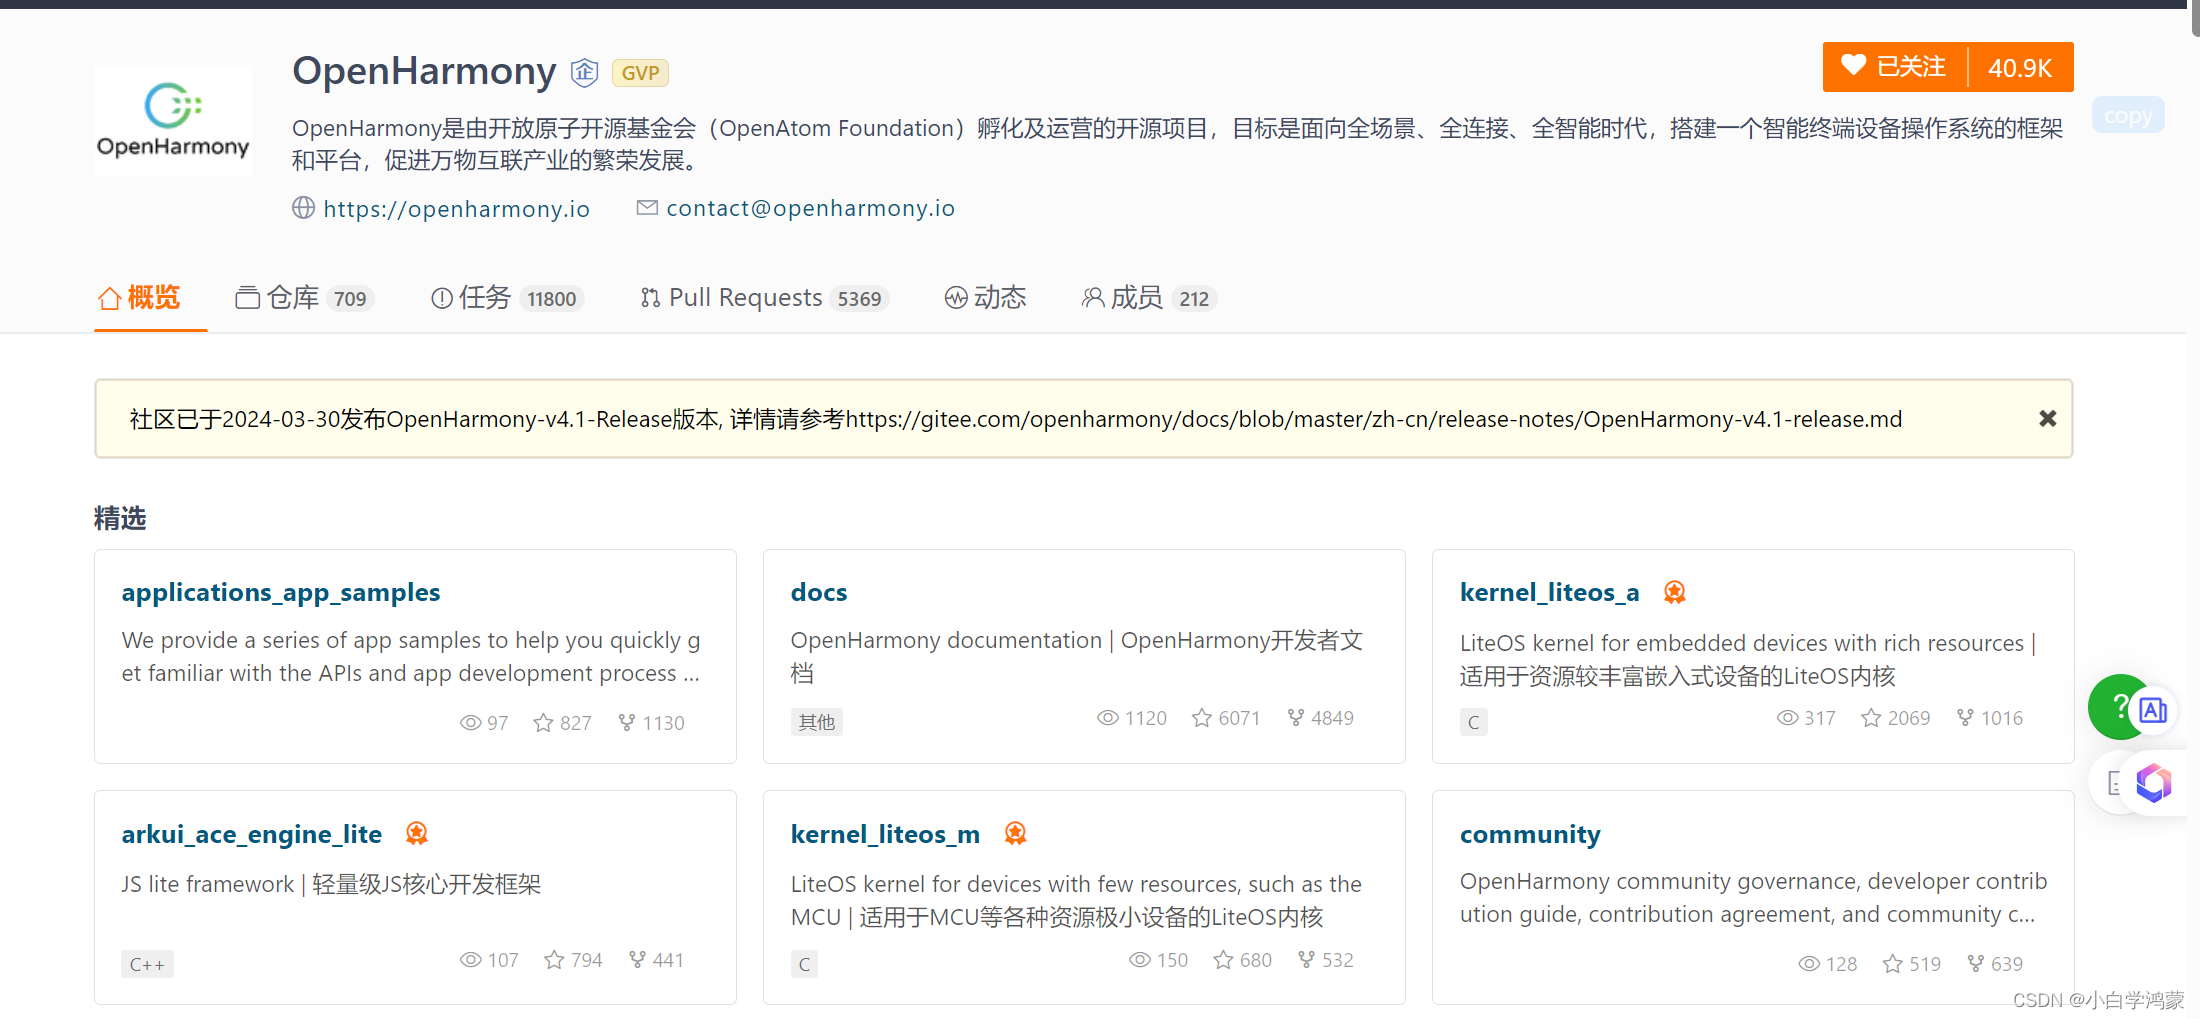Open the community repository
Screen dimensions: 2200x1019
[x=1530, y=834]
